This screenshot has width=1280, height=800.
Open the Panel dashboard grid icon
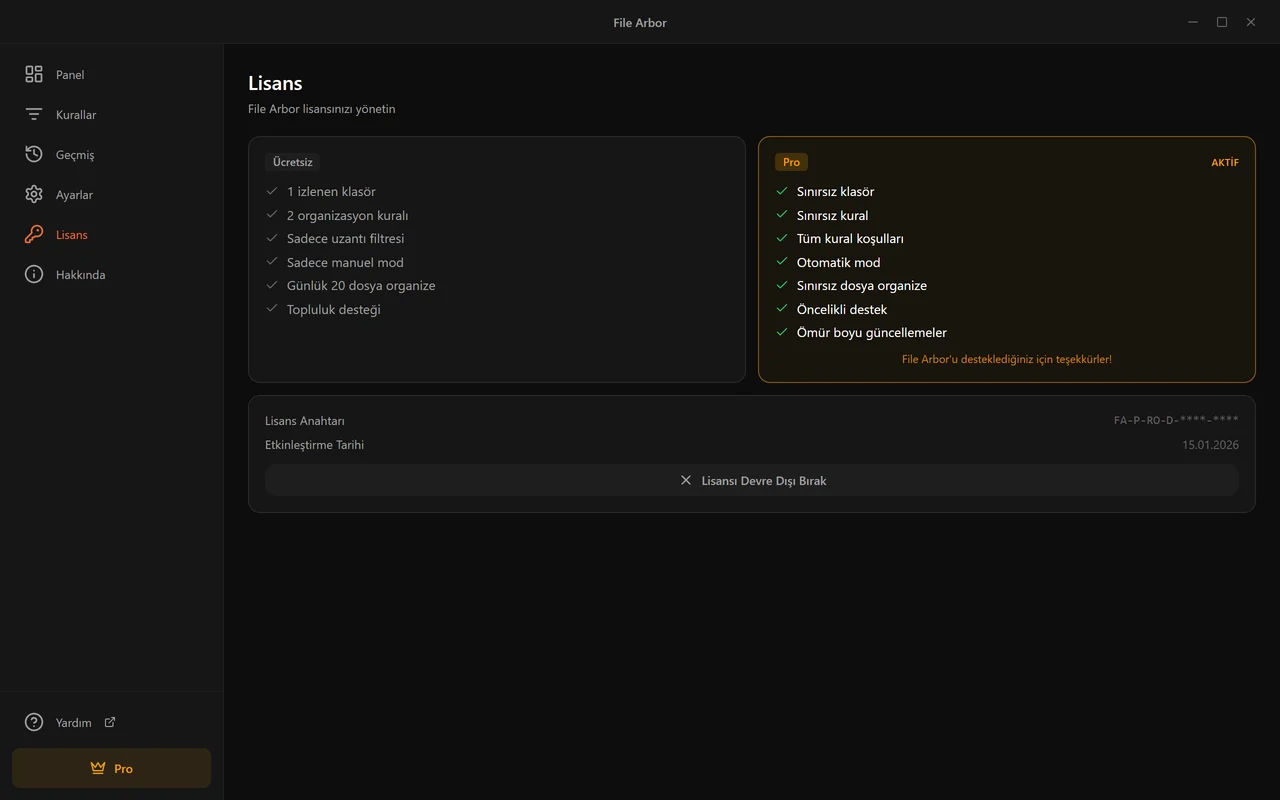(x=34, y=74)
